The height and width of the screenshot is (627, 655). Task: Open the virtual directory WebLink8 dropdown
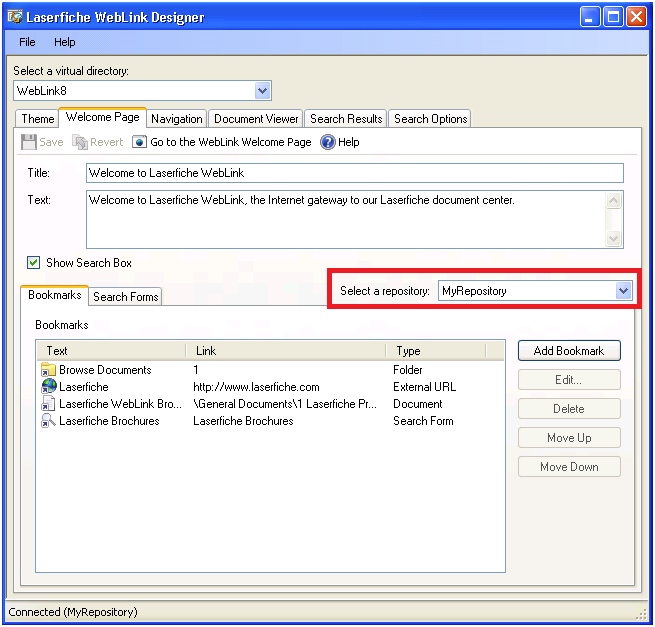coord(262,91)
